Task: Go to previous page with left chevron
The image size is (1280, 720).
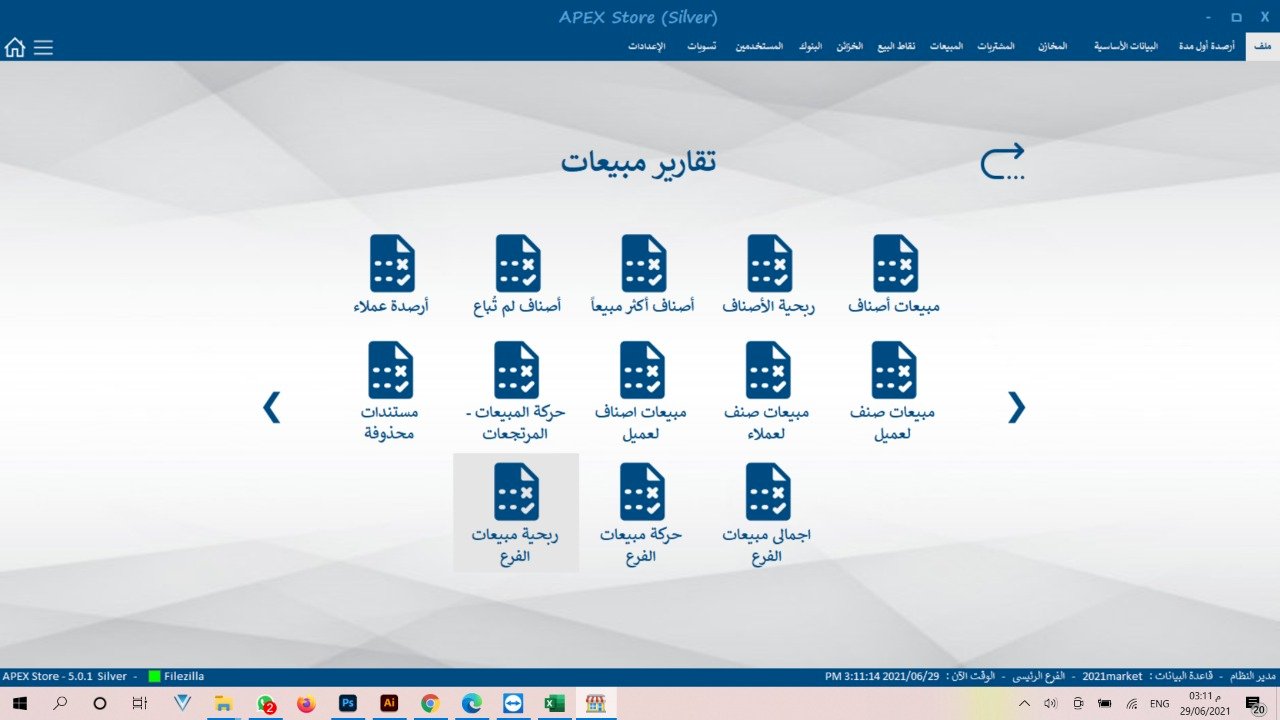Action: point(271,407)
